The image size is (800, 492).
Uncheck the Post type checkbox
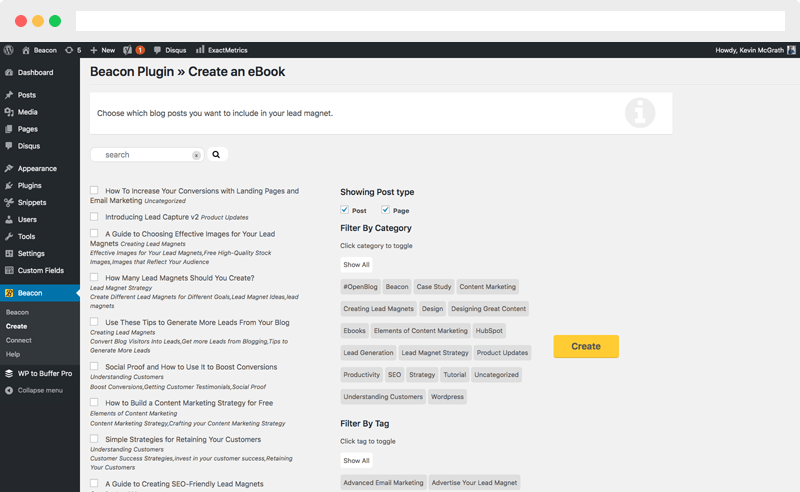click(345, 210)
